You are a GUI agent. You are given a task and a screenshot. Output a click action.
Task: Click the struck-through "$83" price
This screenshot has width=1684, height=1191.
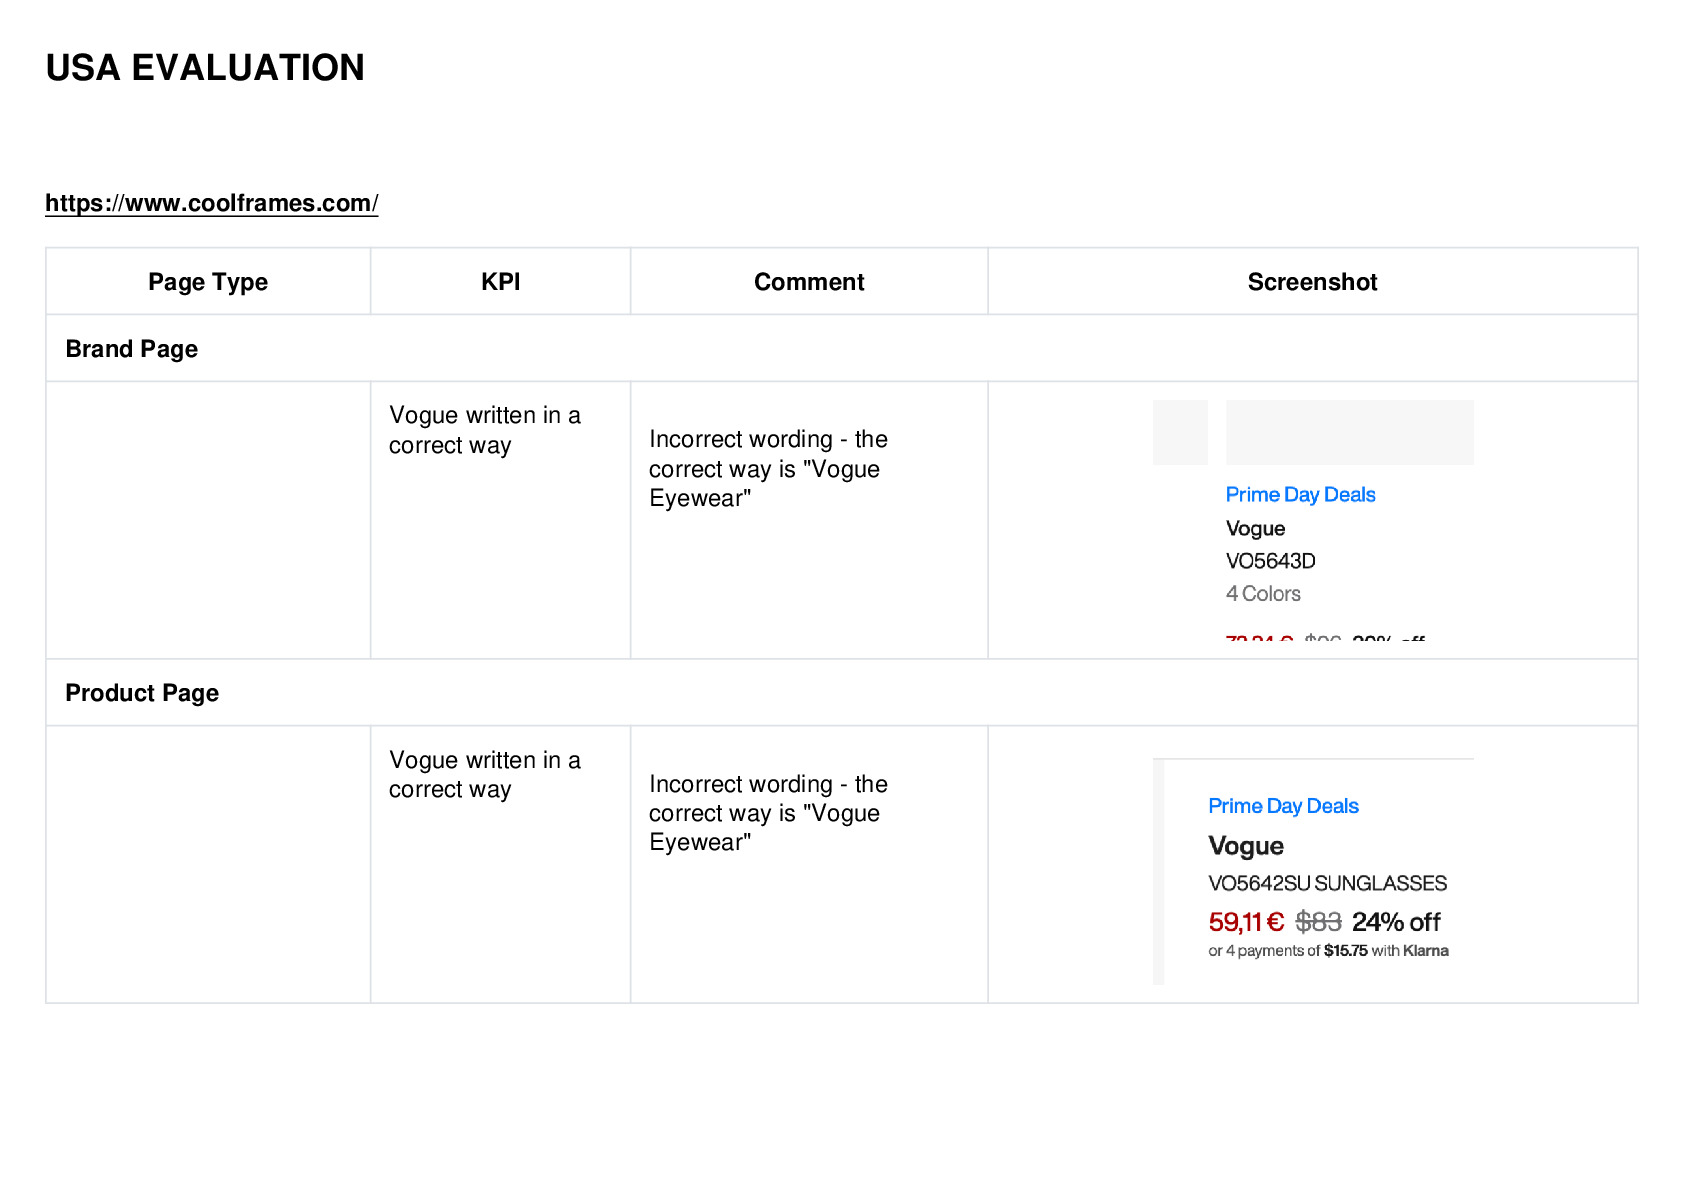[x=1318, y=922]
